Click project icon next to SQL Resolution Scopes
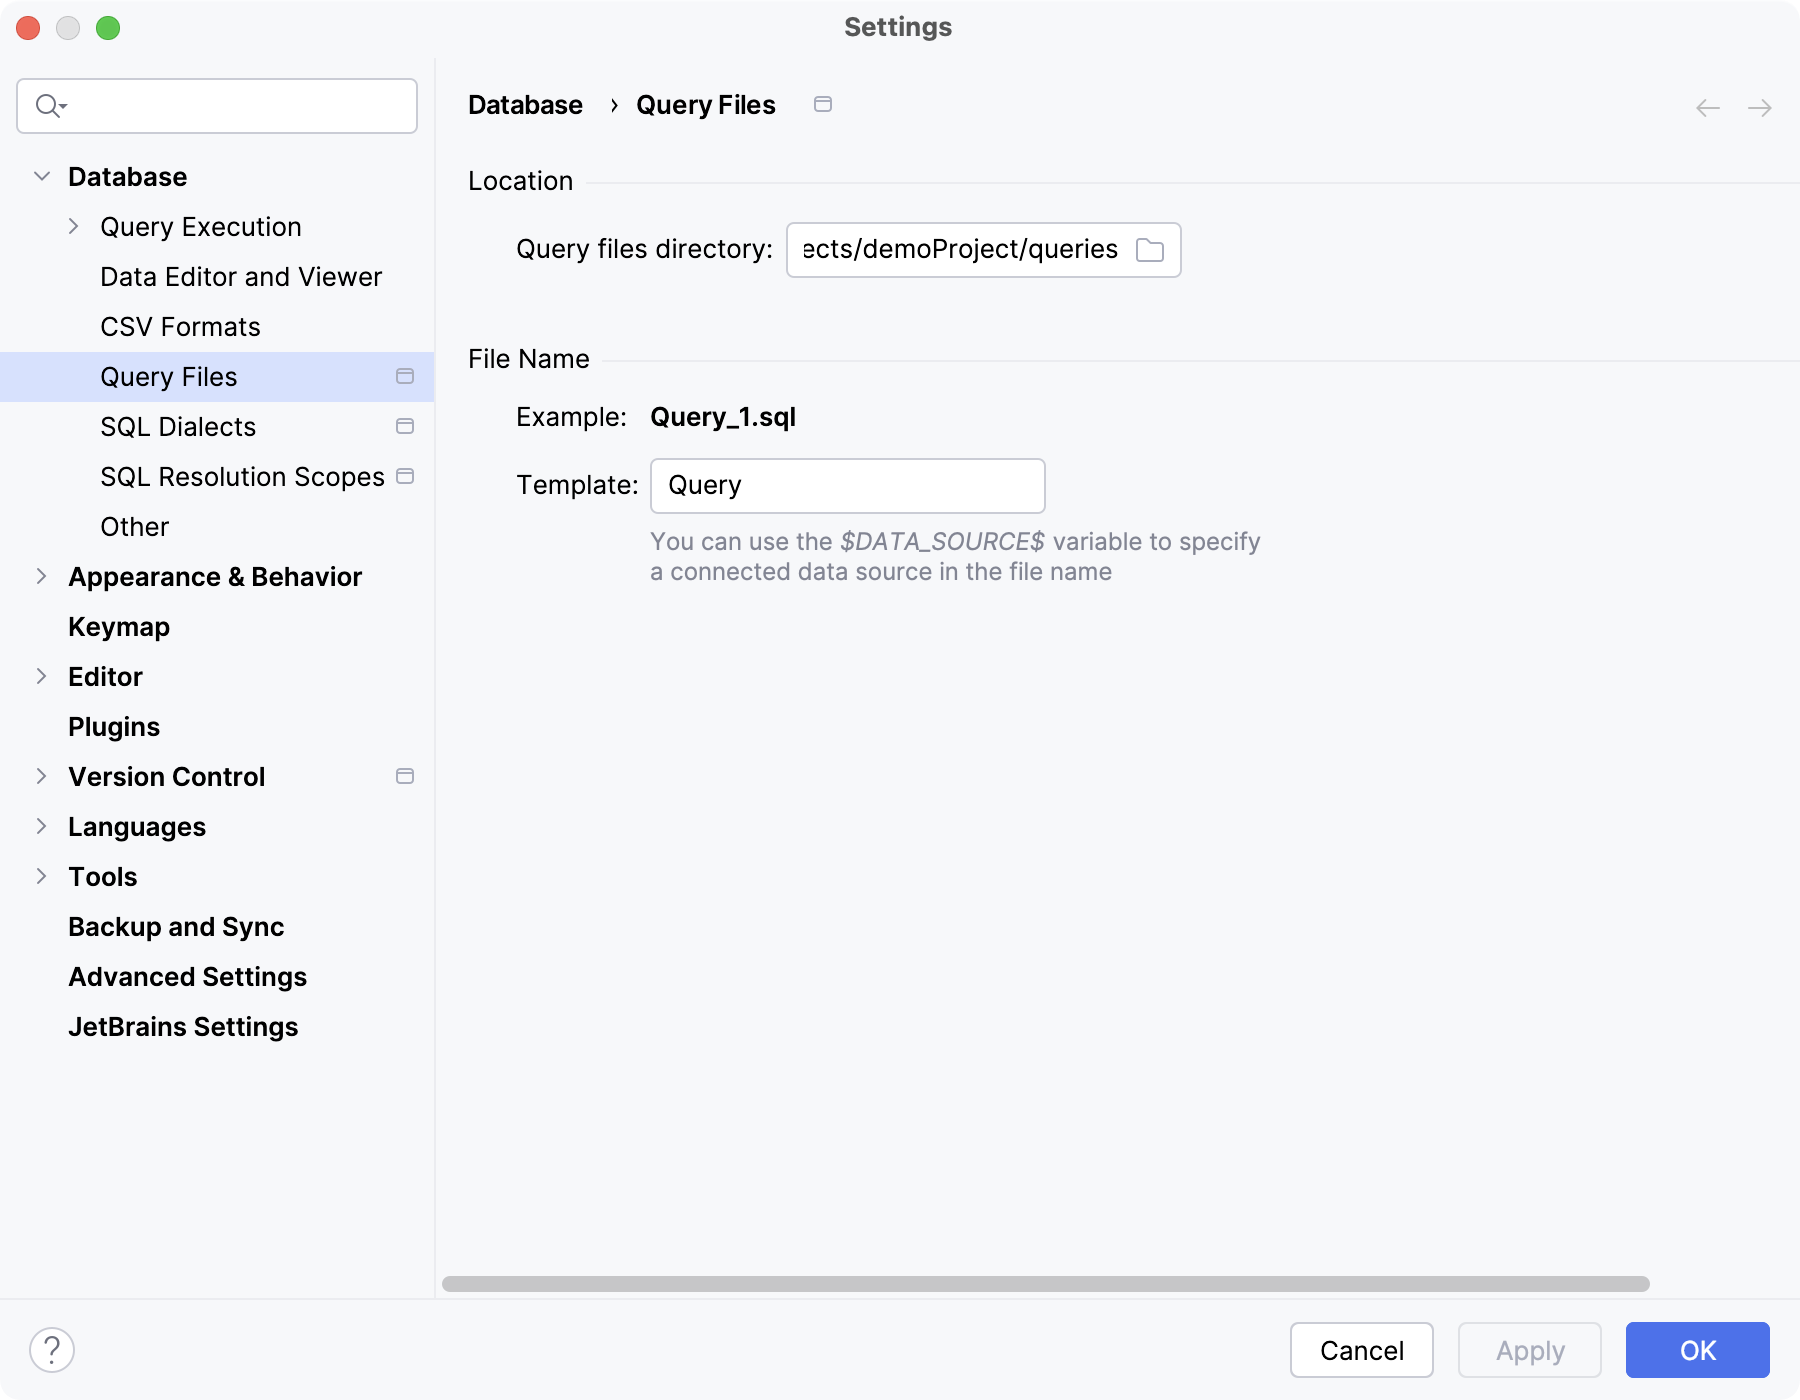The width and height of the screenshot is (1800, 1400). (x=405, y=477)
